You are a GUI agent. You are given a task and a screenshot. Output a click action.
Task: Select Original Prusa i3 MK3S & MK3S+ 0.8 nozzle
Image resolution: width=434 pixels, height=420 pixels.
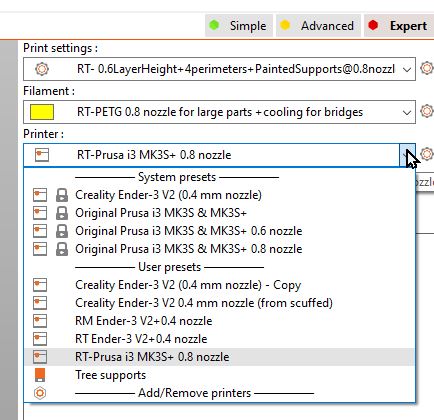(x=220, y=249)
